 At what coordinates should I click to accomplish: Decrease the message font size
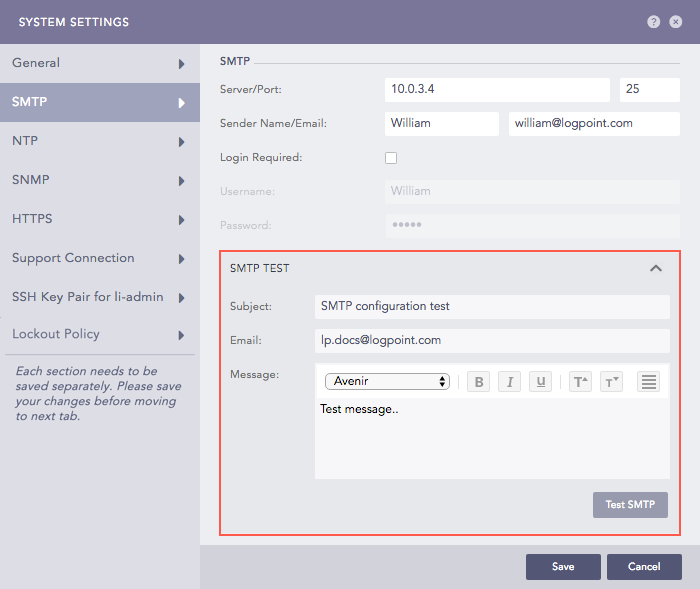611,382
